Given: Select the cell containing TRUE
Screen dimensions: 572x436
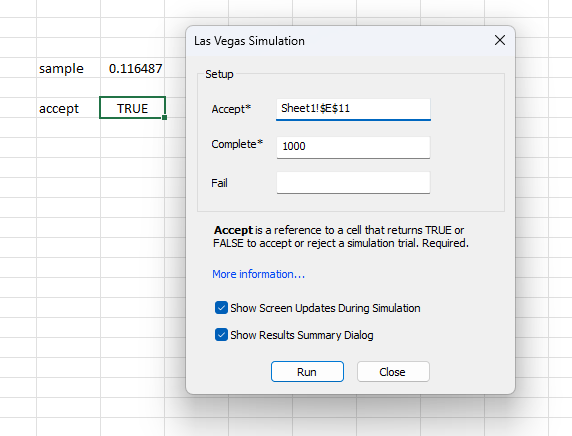Looking at the screenshot, I should pos(132,108).
